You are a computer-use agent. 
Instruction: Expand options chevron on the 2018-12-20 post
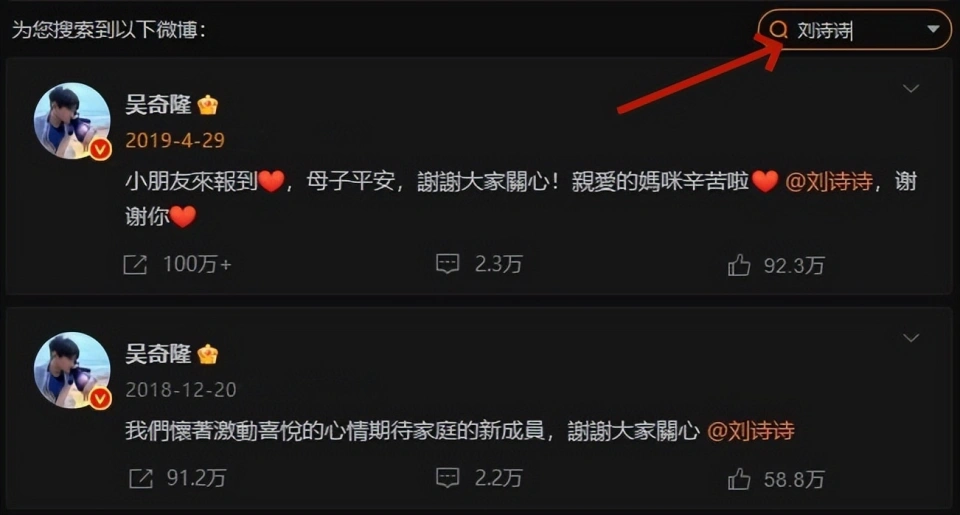pyautogui.click(x=911, y=338)
